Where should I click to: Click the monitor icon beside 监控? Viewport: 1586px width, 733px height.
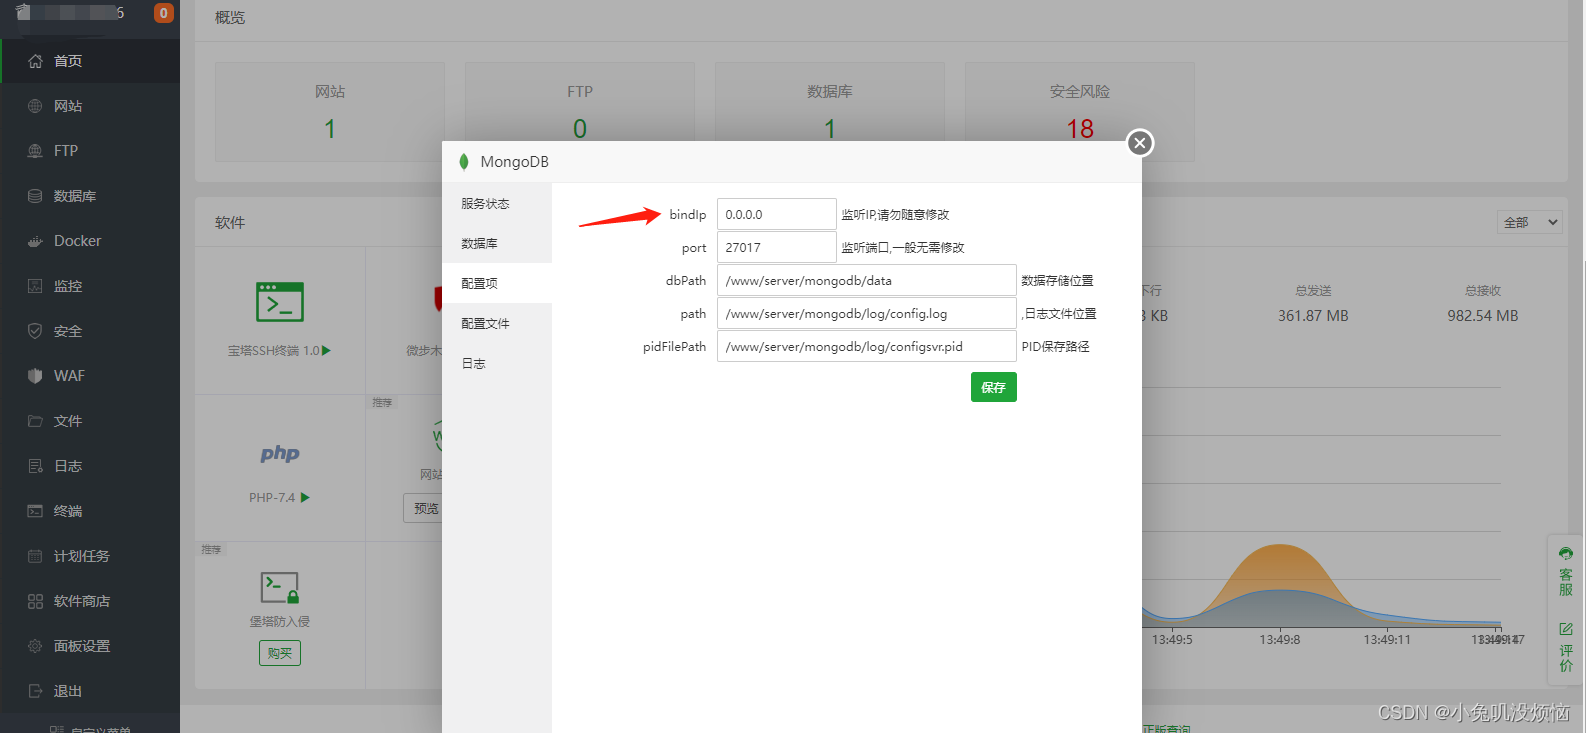coord(35,286)
